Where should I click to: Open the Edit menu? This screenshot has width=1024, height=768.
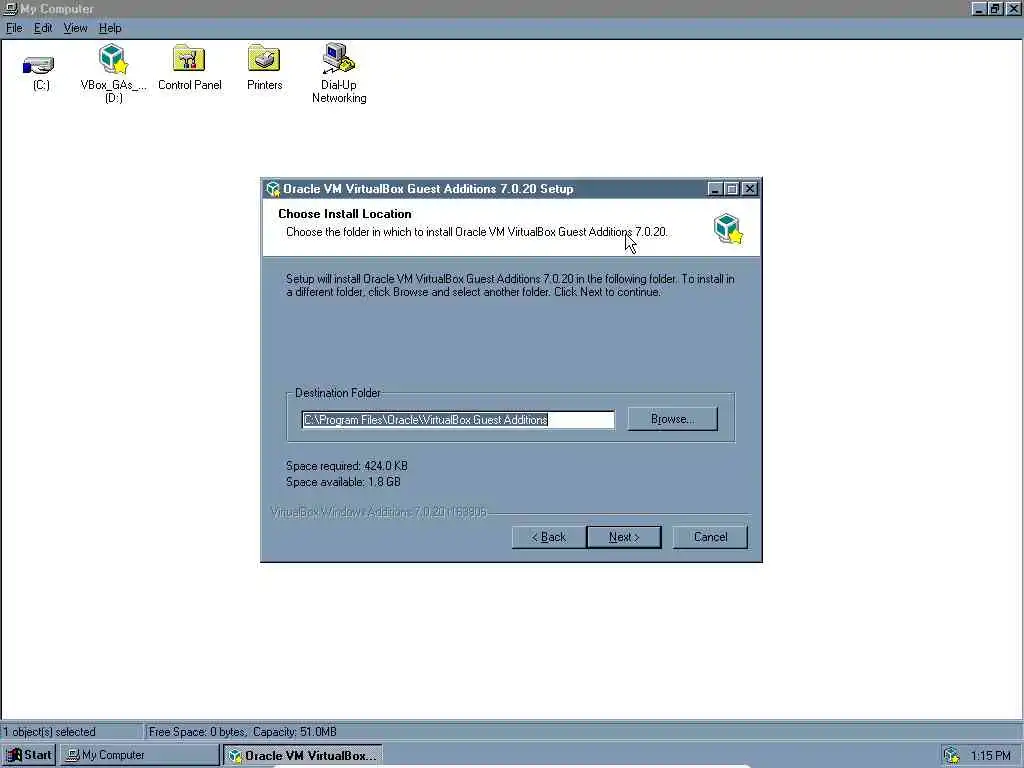click(43, 28)
